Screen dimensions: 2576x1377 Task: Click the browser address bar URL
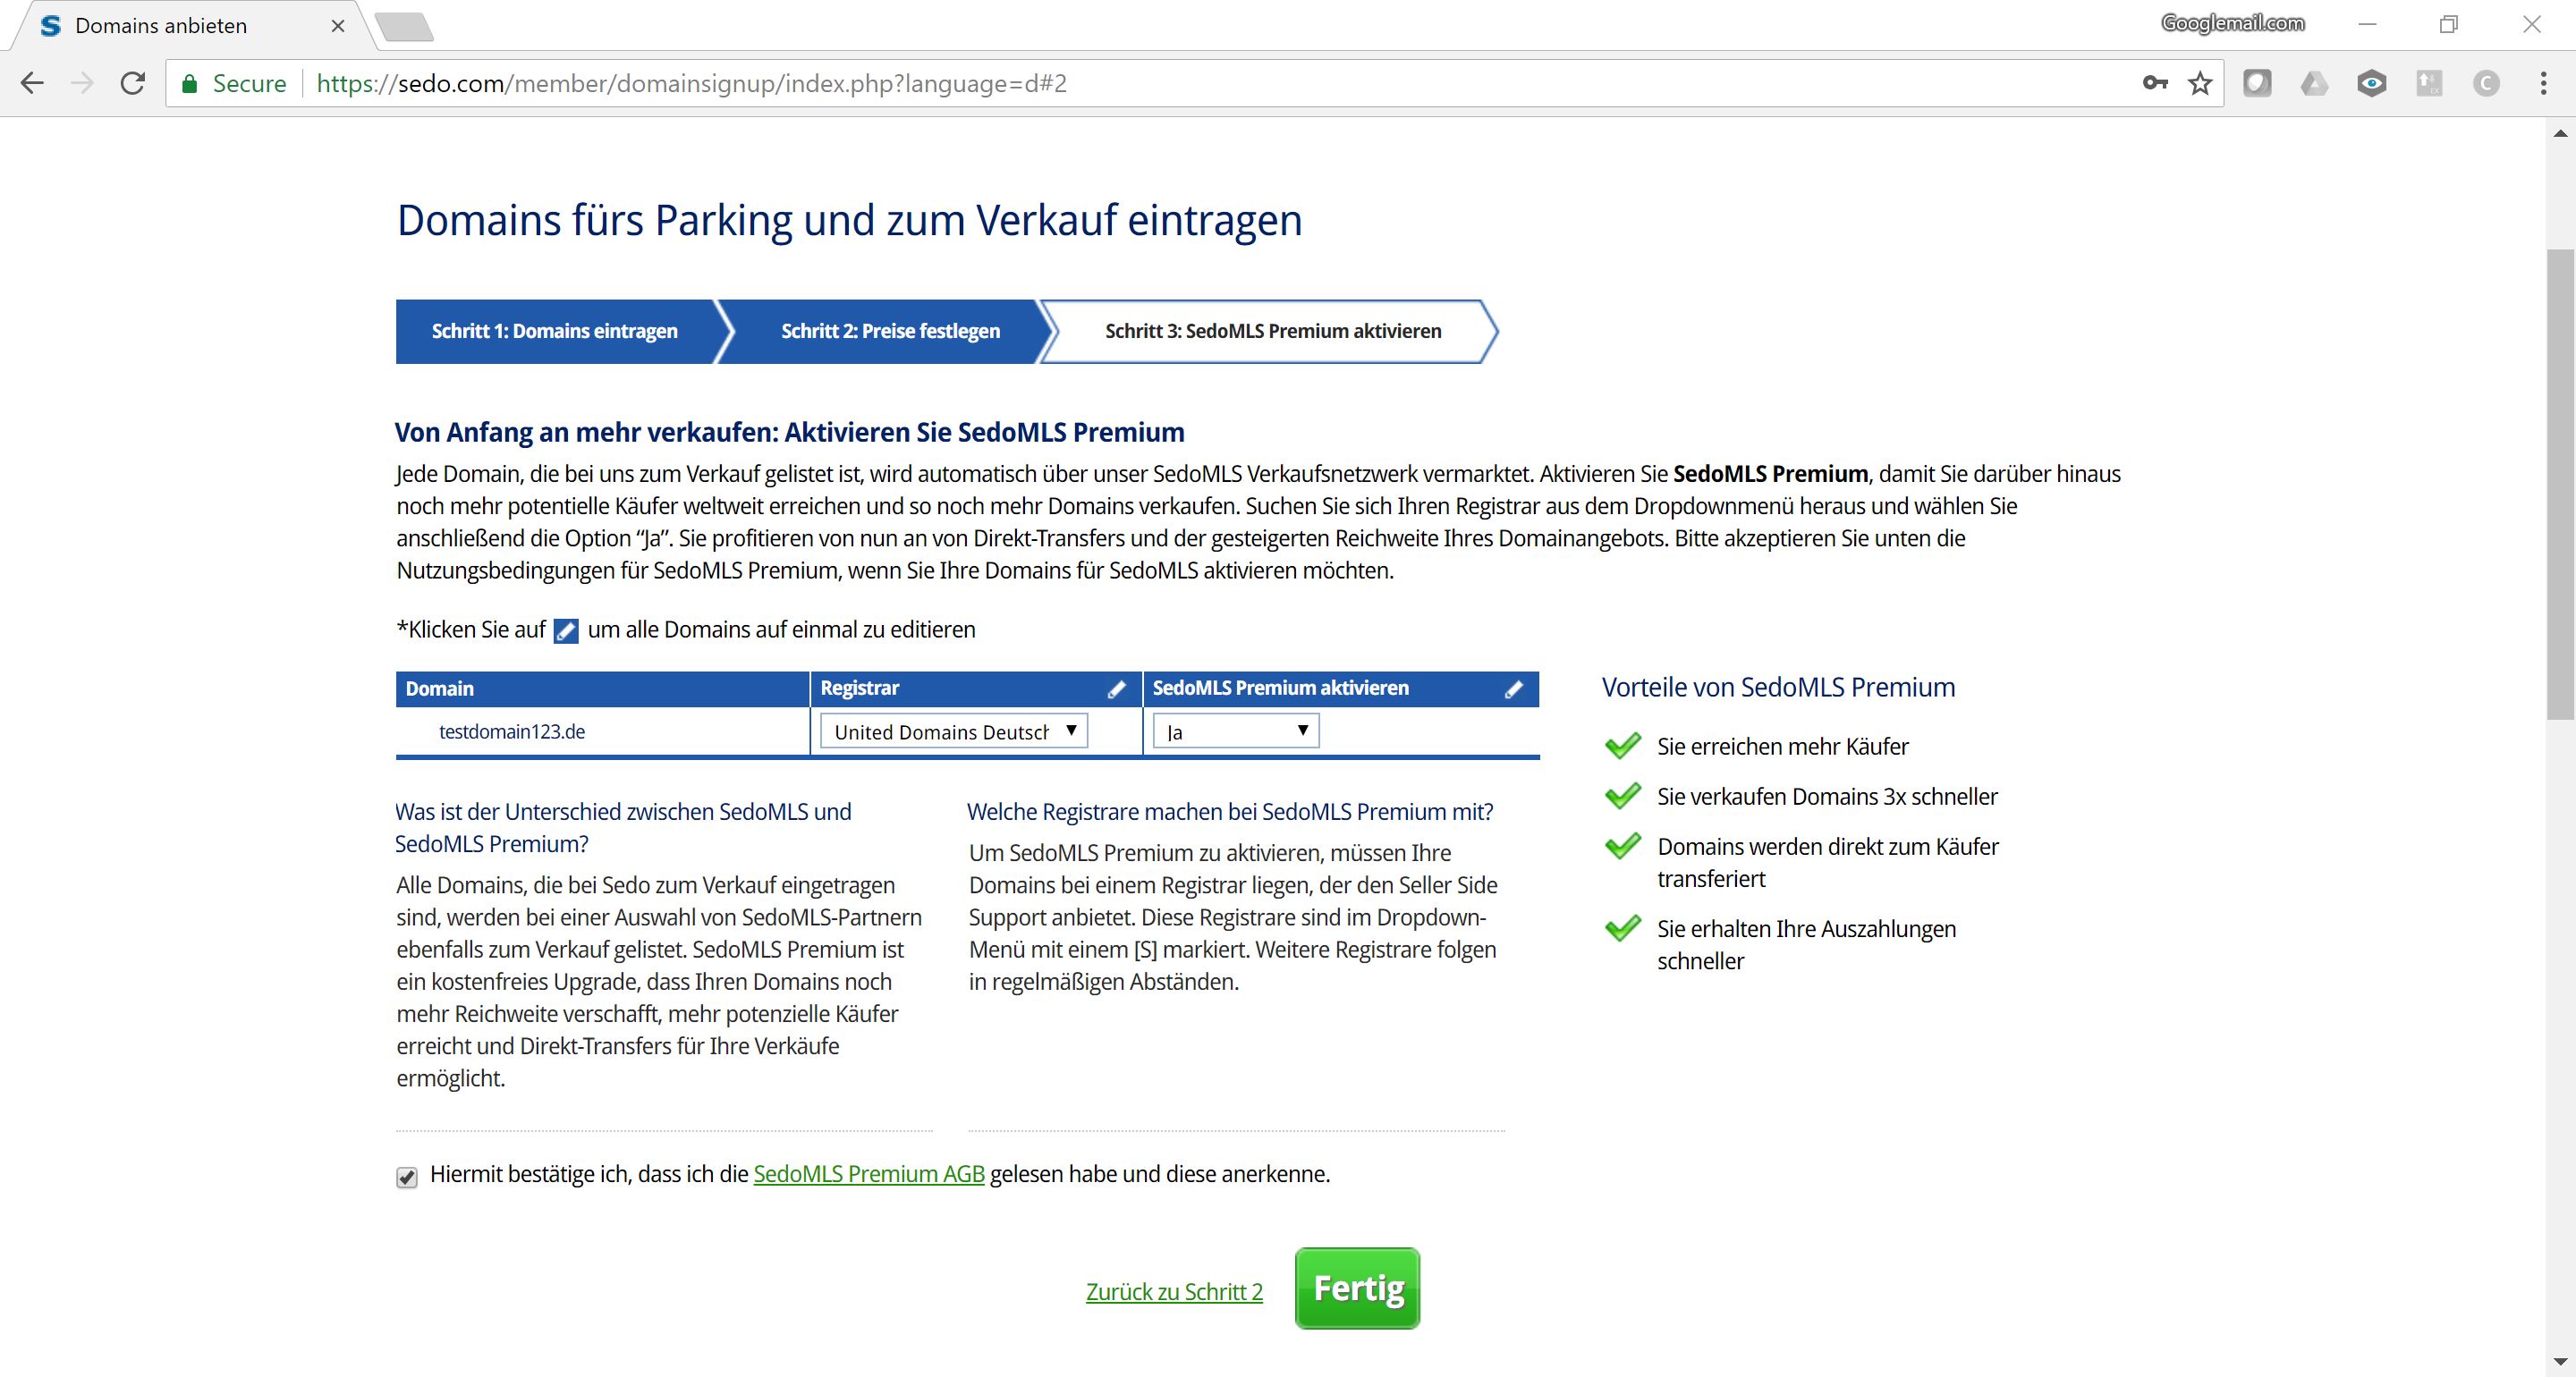(690, 83)
